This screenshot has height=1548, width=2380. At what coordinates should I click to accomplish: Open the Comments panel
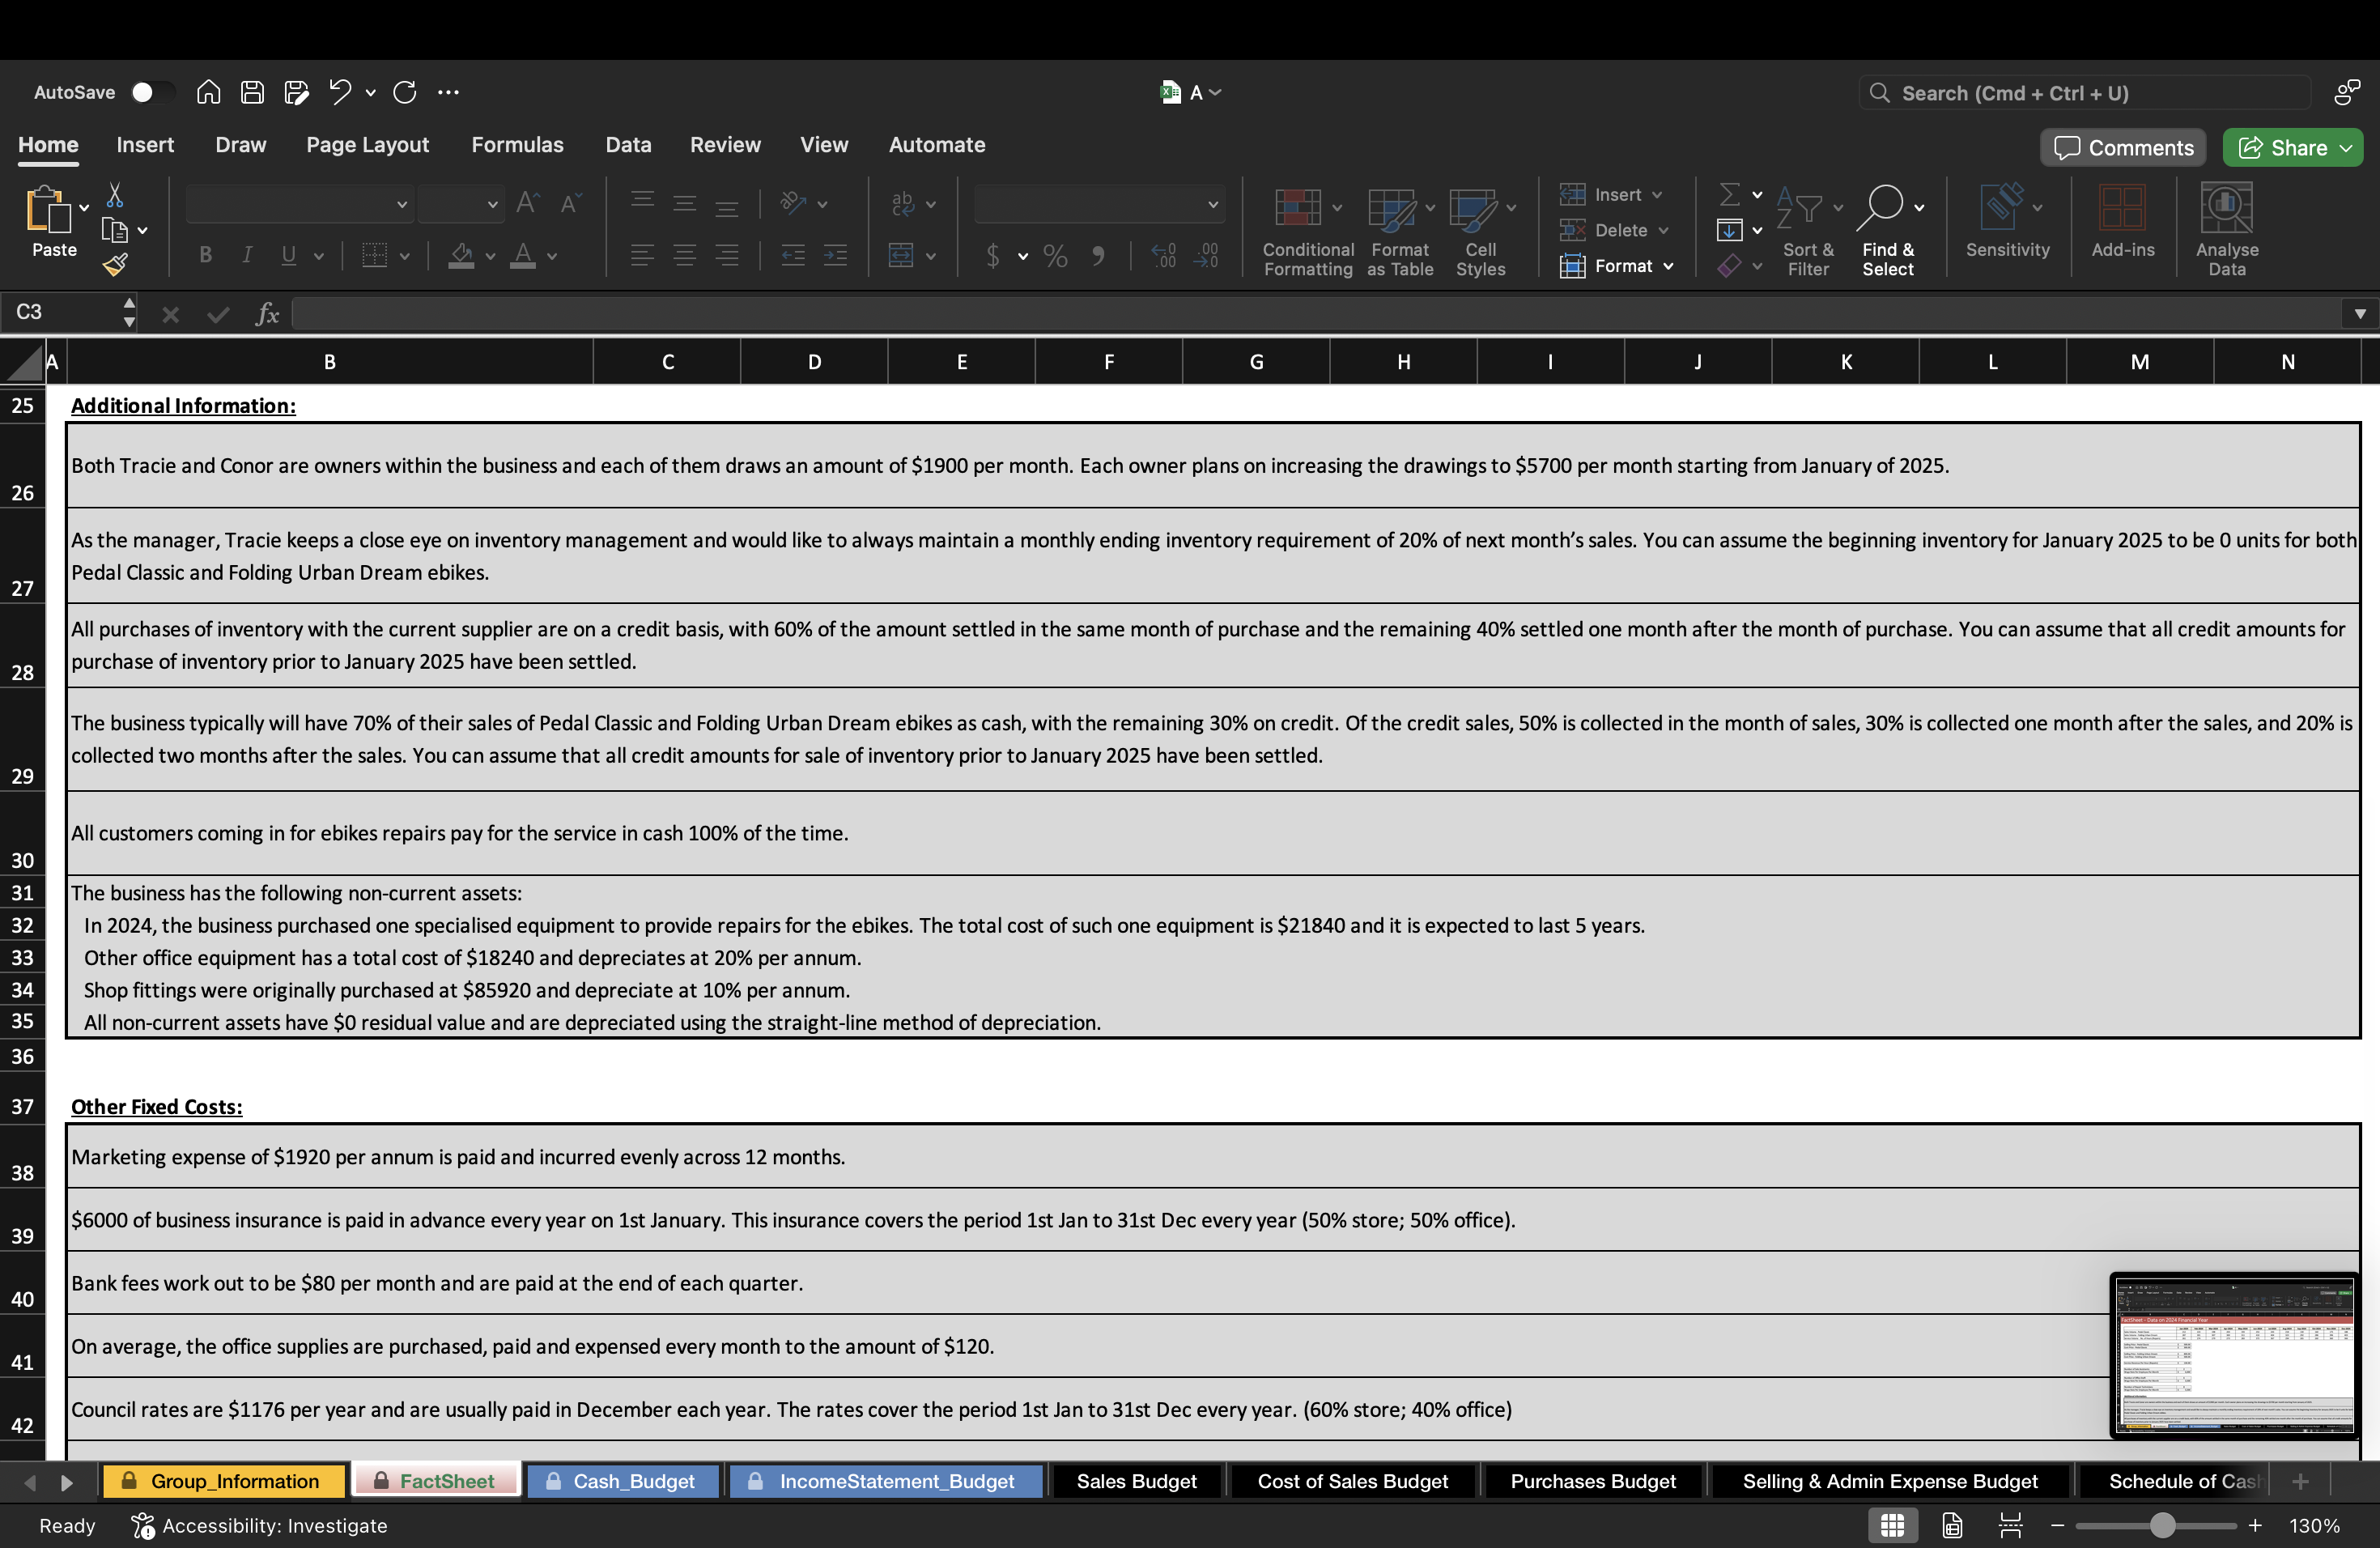(2122, 147)
